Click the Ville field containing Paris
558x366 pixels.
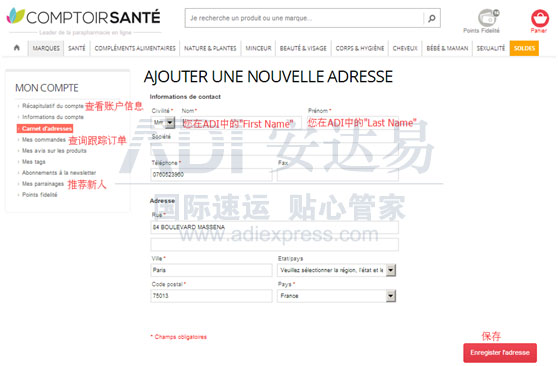pos(211,270)
